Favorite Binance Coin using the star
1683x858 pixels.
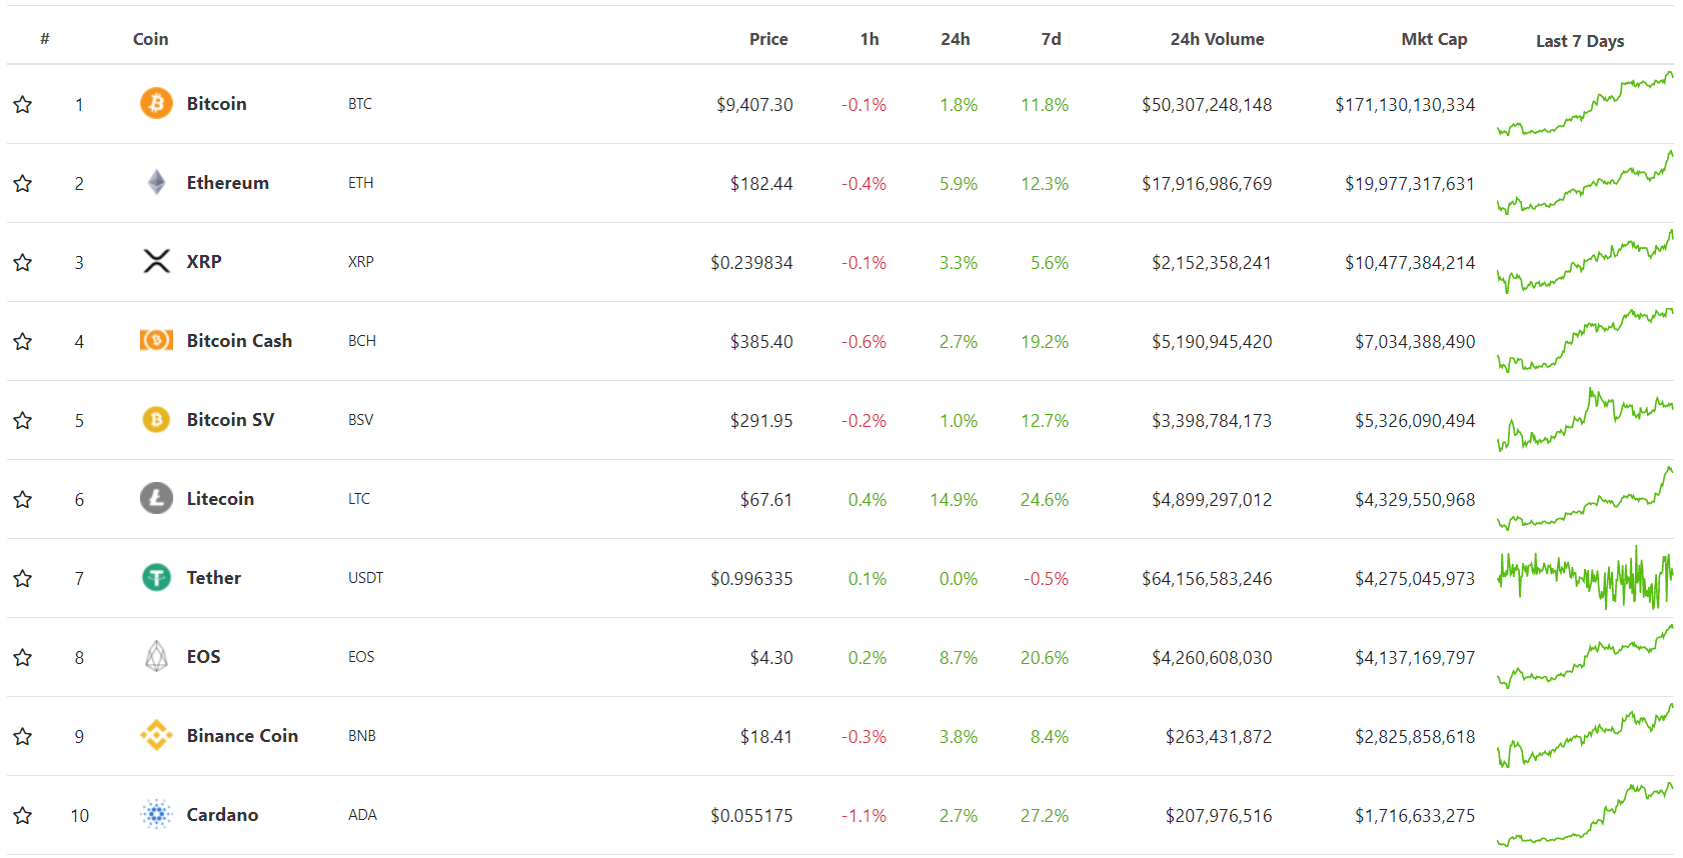[x=23, y=736]
